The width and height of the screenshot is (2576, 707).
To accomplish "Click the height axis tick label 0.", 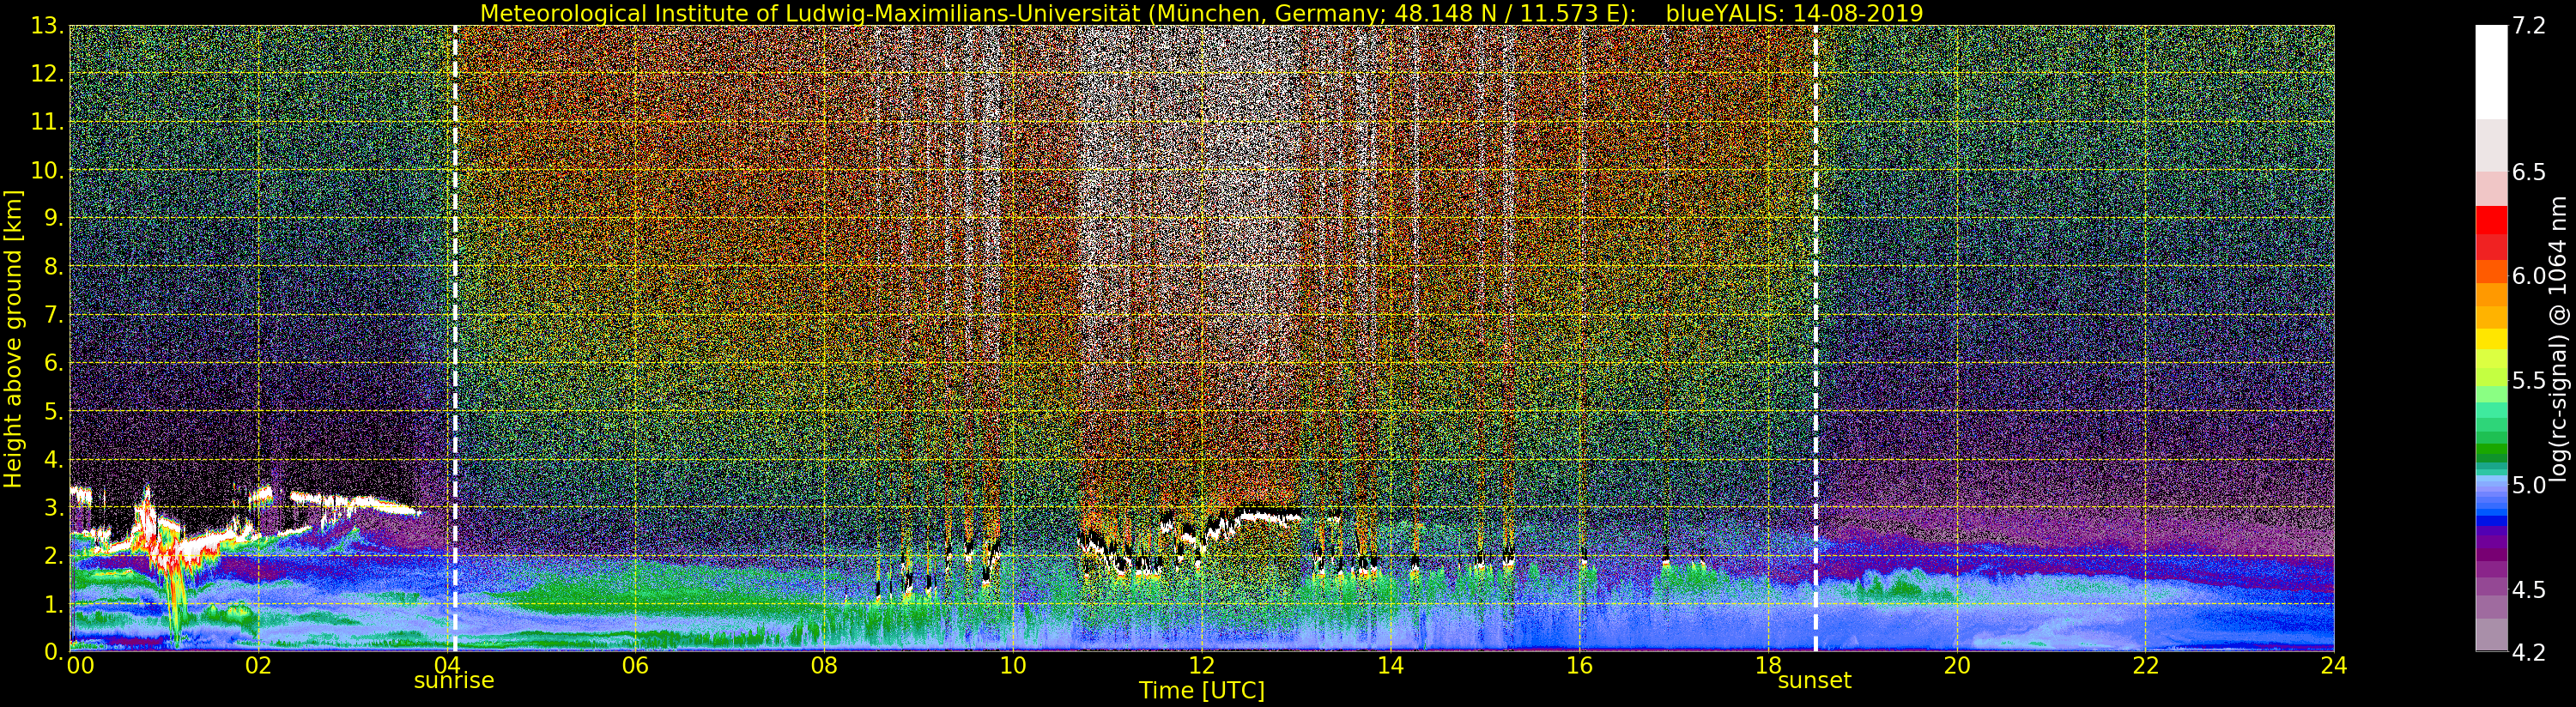I will click(56, 652).
